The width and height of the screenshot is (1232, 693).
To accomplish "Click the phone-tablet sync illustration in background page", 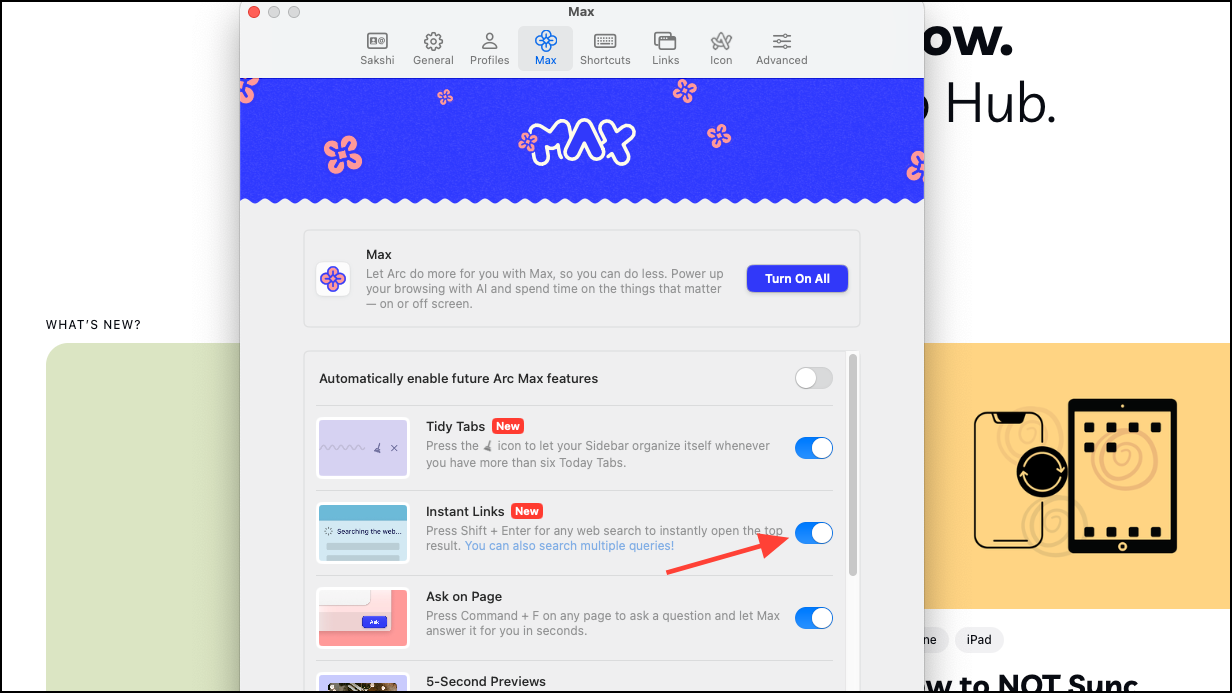I will [1076, 475].
